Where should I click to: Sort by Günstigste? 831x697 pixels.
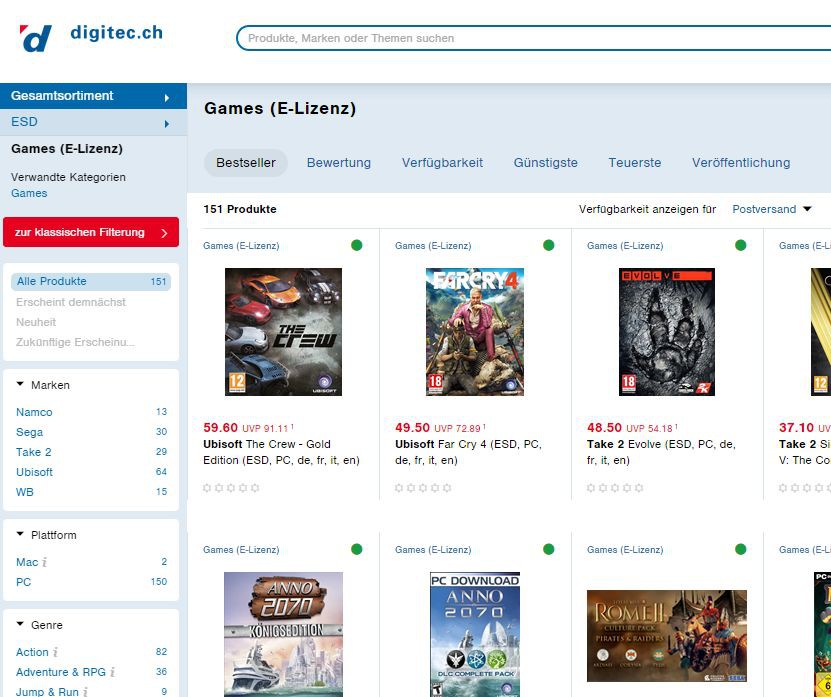click(x=545, y=163)
